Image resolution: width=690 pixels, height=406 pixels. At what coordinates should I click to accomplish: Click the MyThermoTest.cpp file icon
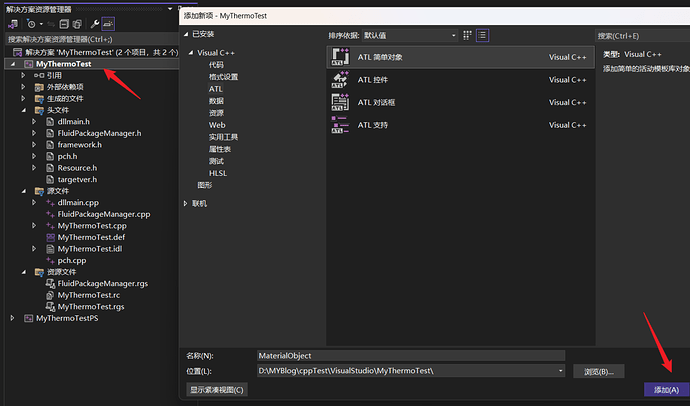pyautogui.click(x=50, y=226)
